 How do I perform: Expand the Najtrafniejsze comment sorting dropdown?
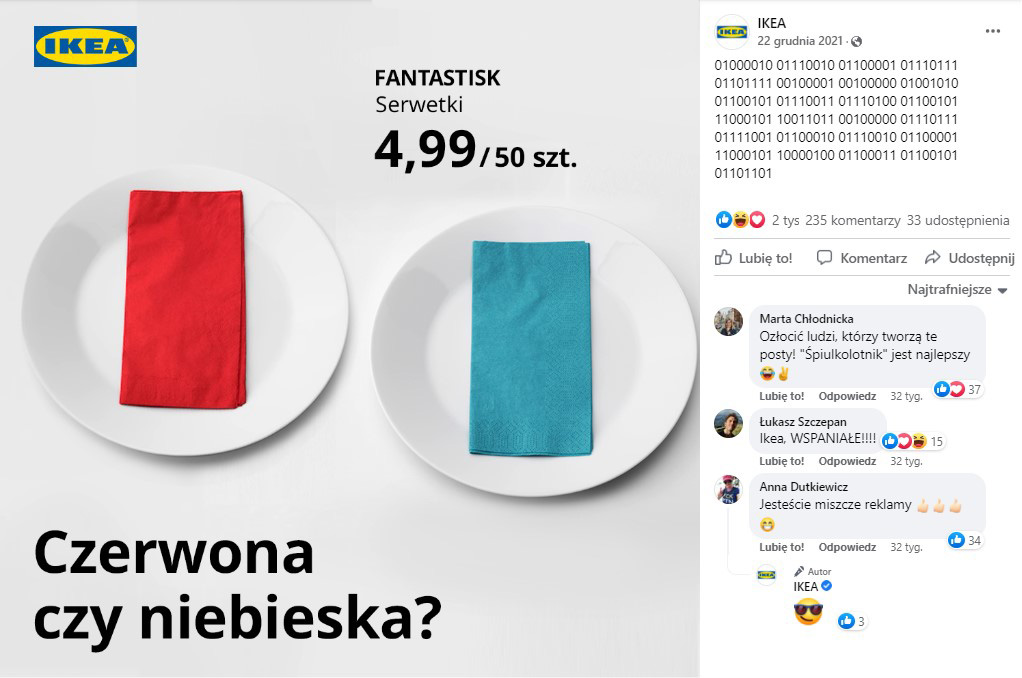point(957,289)
